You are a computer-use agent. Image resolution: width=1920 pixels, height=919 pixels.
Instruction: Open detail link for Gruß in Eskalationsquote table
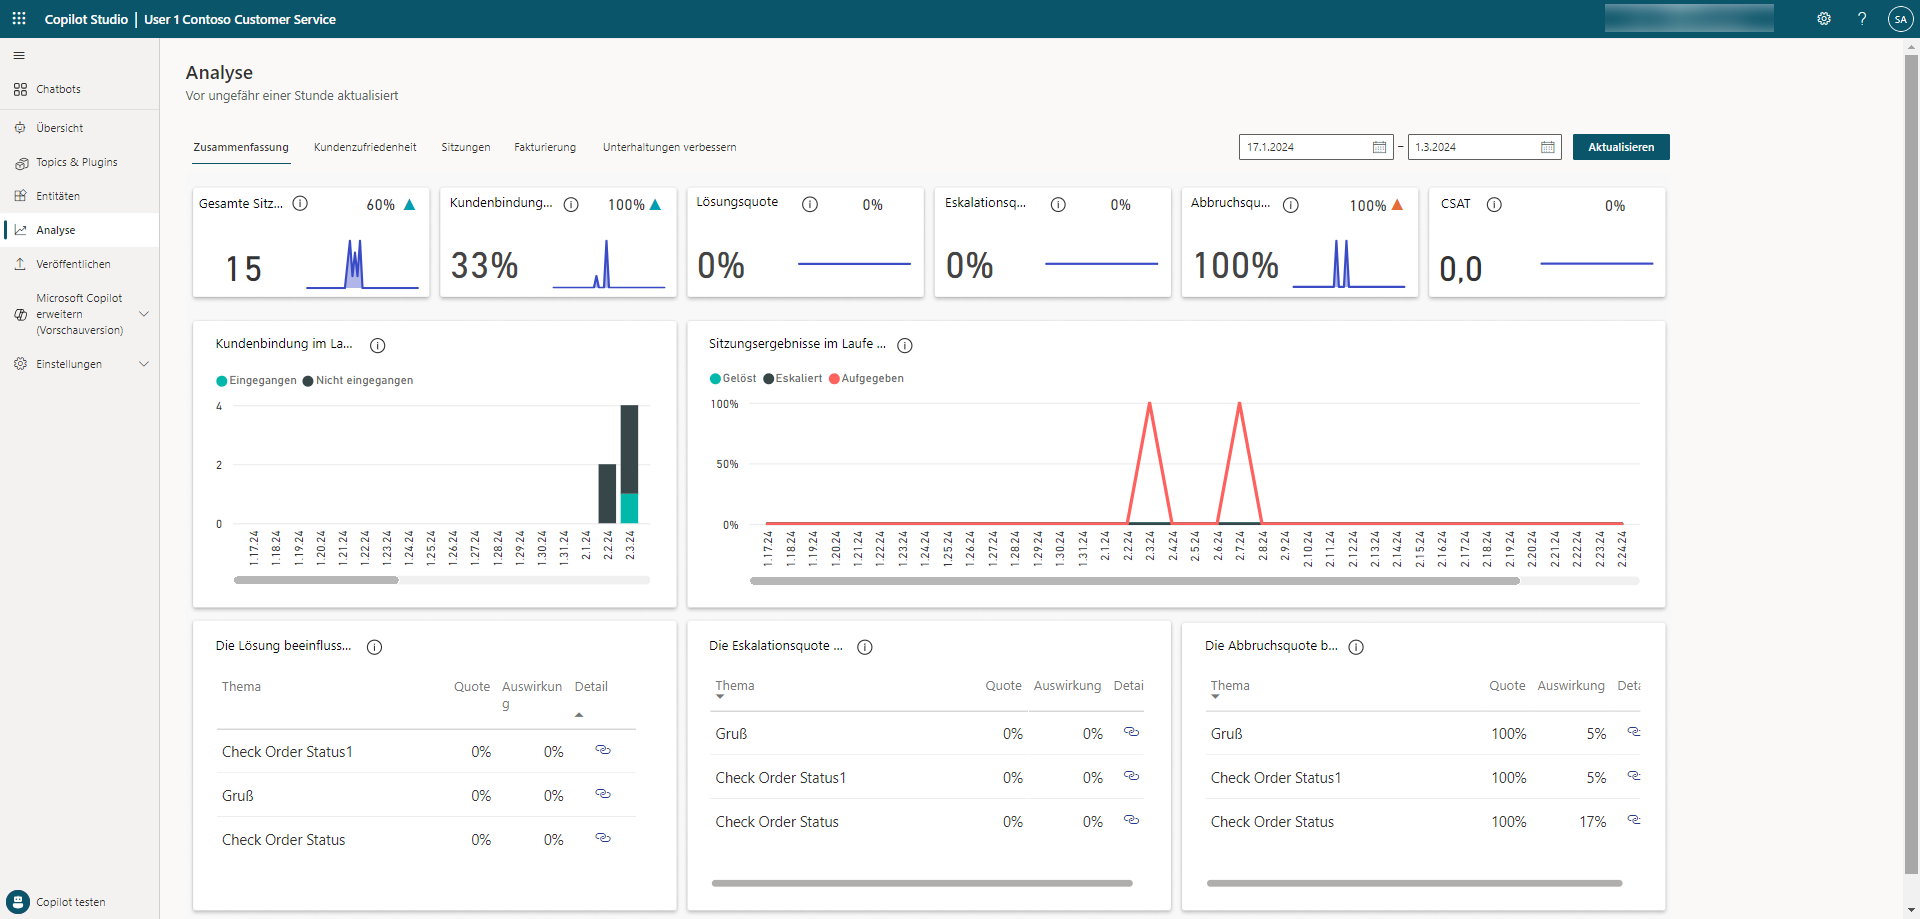[x=1132, y=732]
